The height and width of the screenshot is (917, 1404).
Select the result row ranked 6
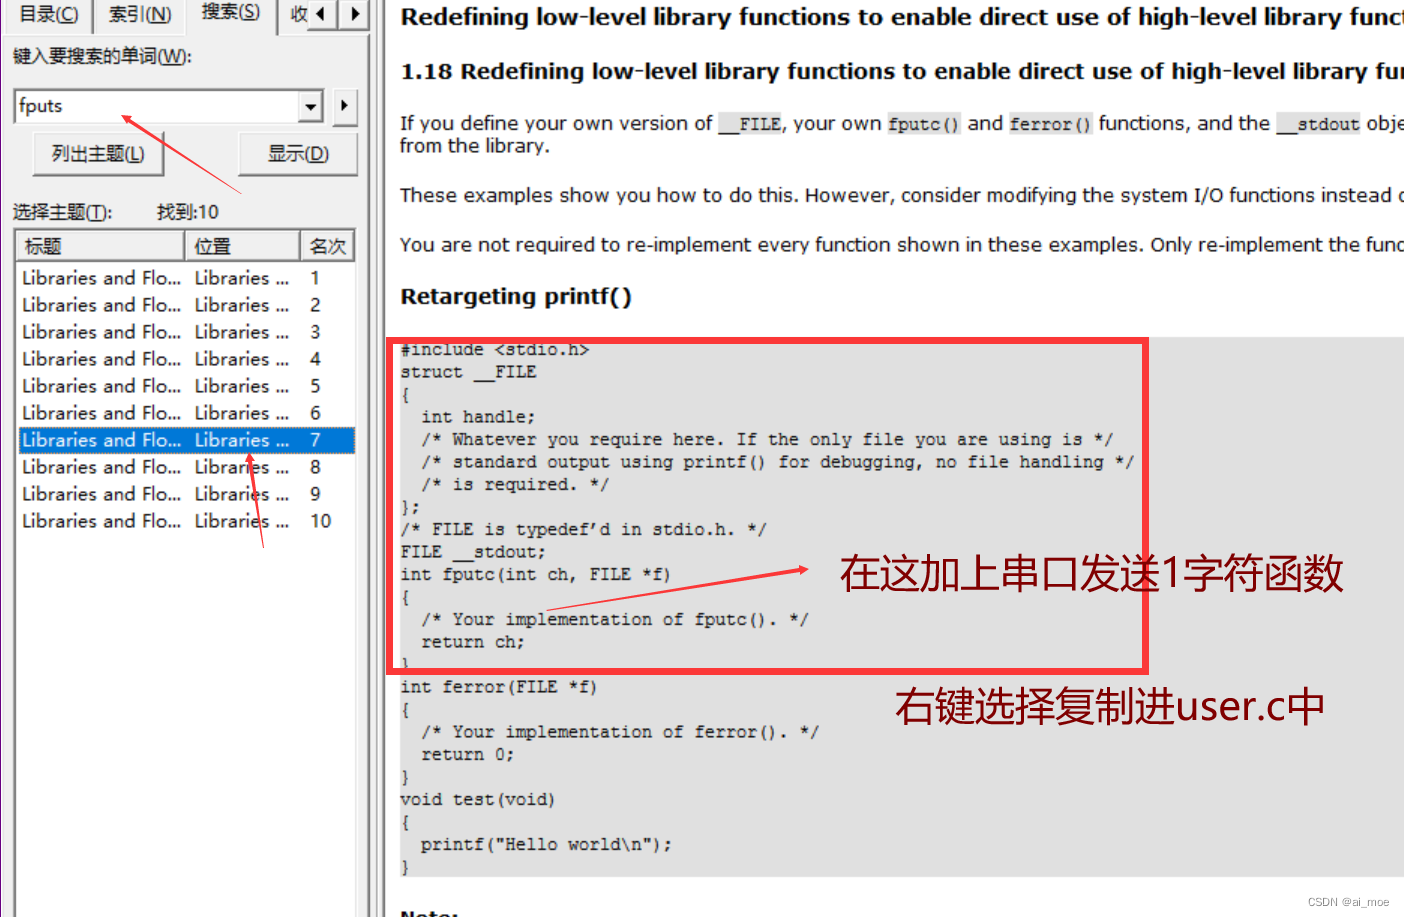(x=186, y=413)
